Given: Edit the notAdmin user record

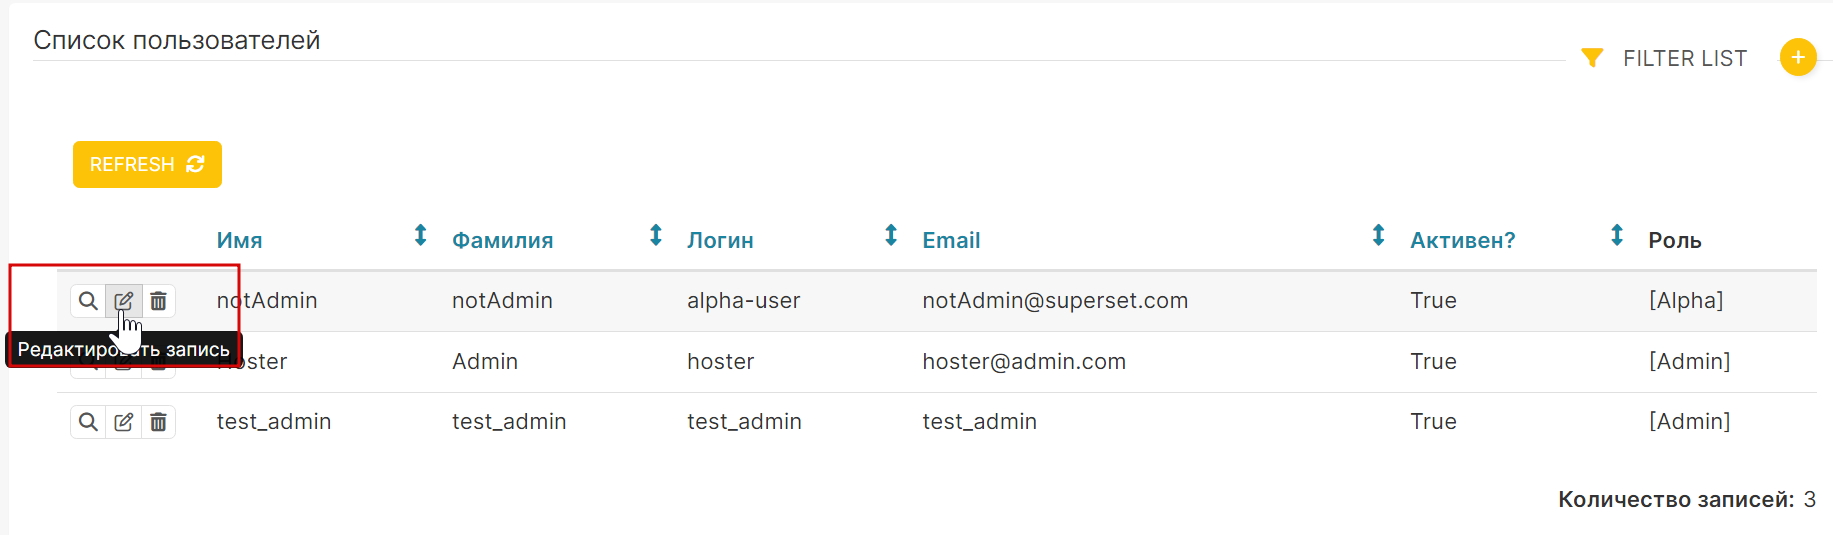Looking at the screenshot, I should (123, 301).
